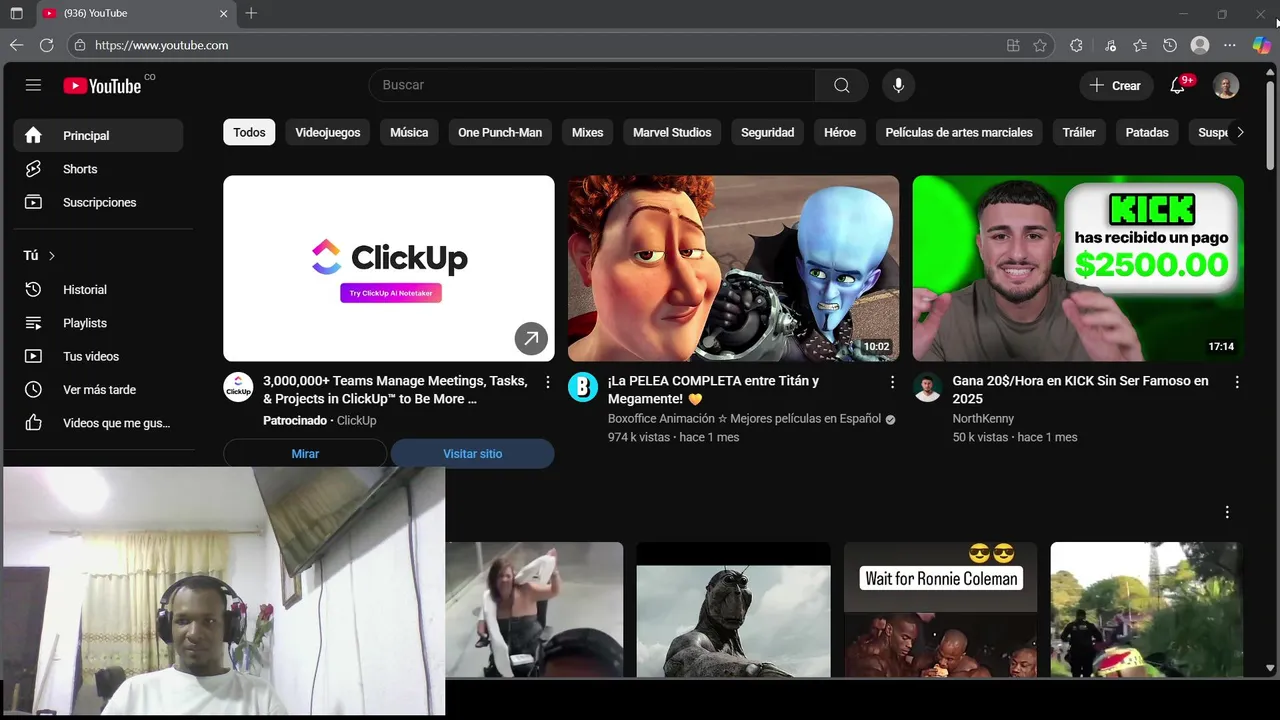Open options menu for ClickUp ad
The width and height of the screenshot is (1280, 720).
547,382
